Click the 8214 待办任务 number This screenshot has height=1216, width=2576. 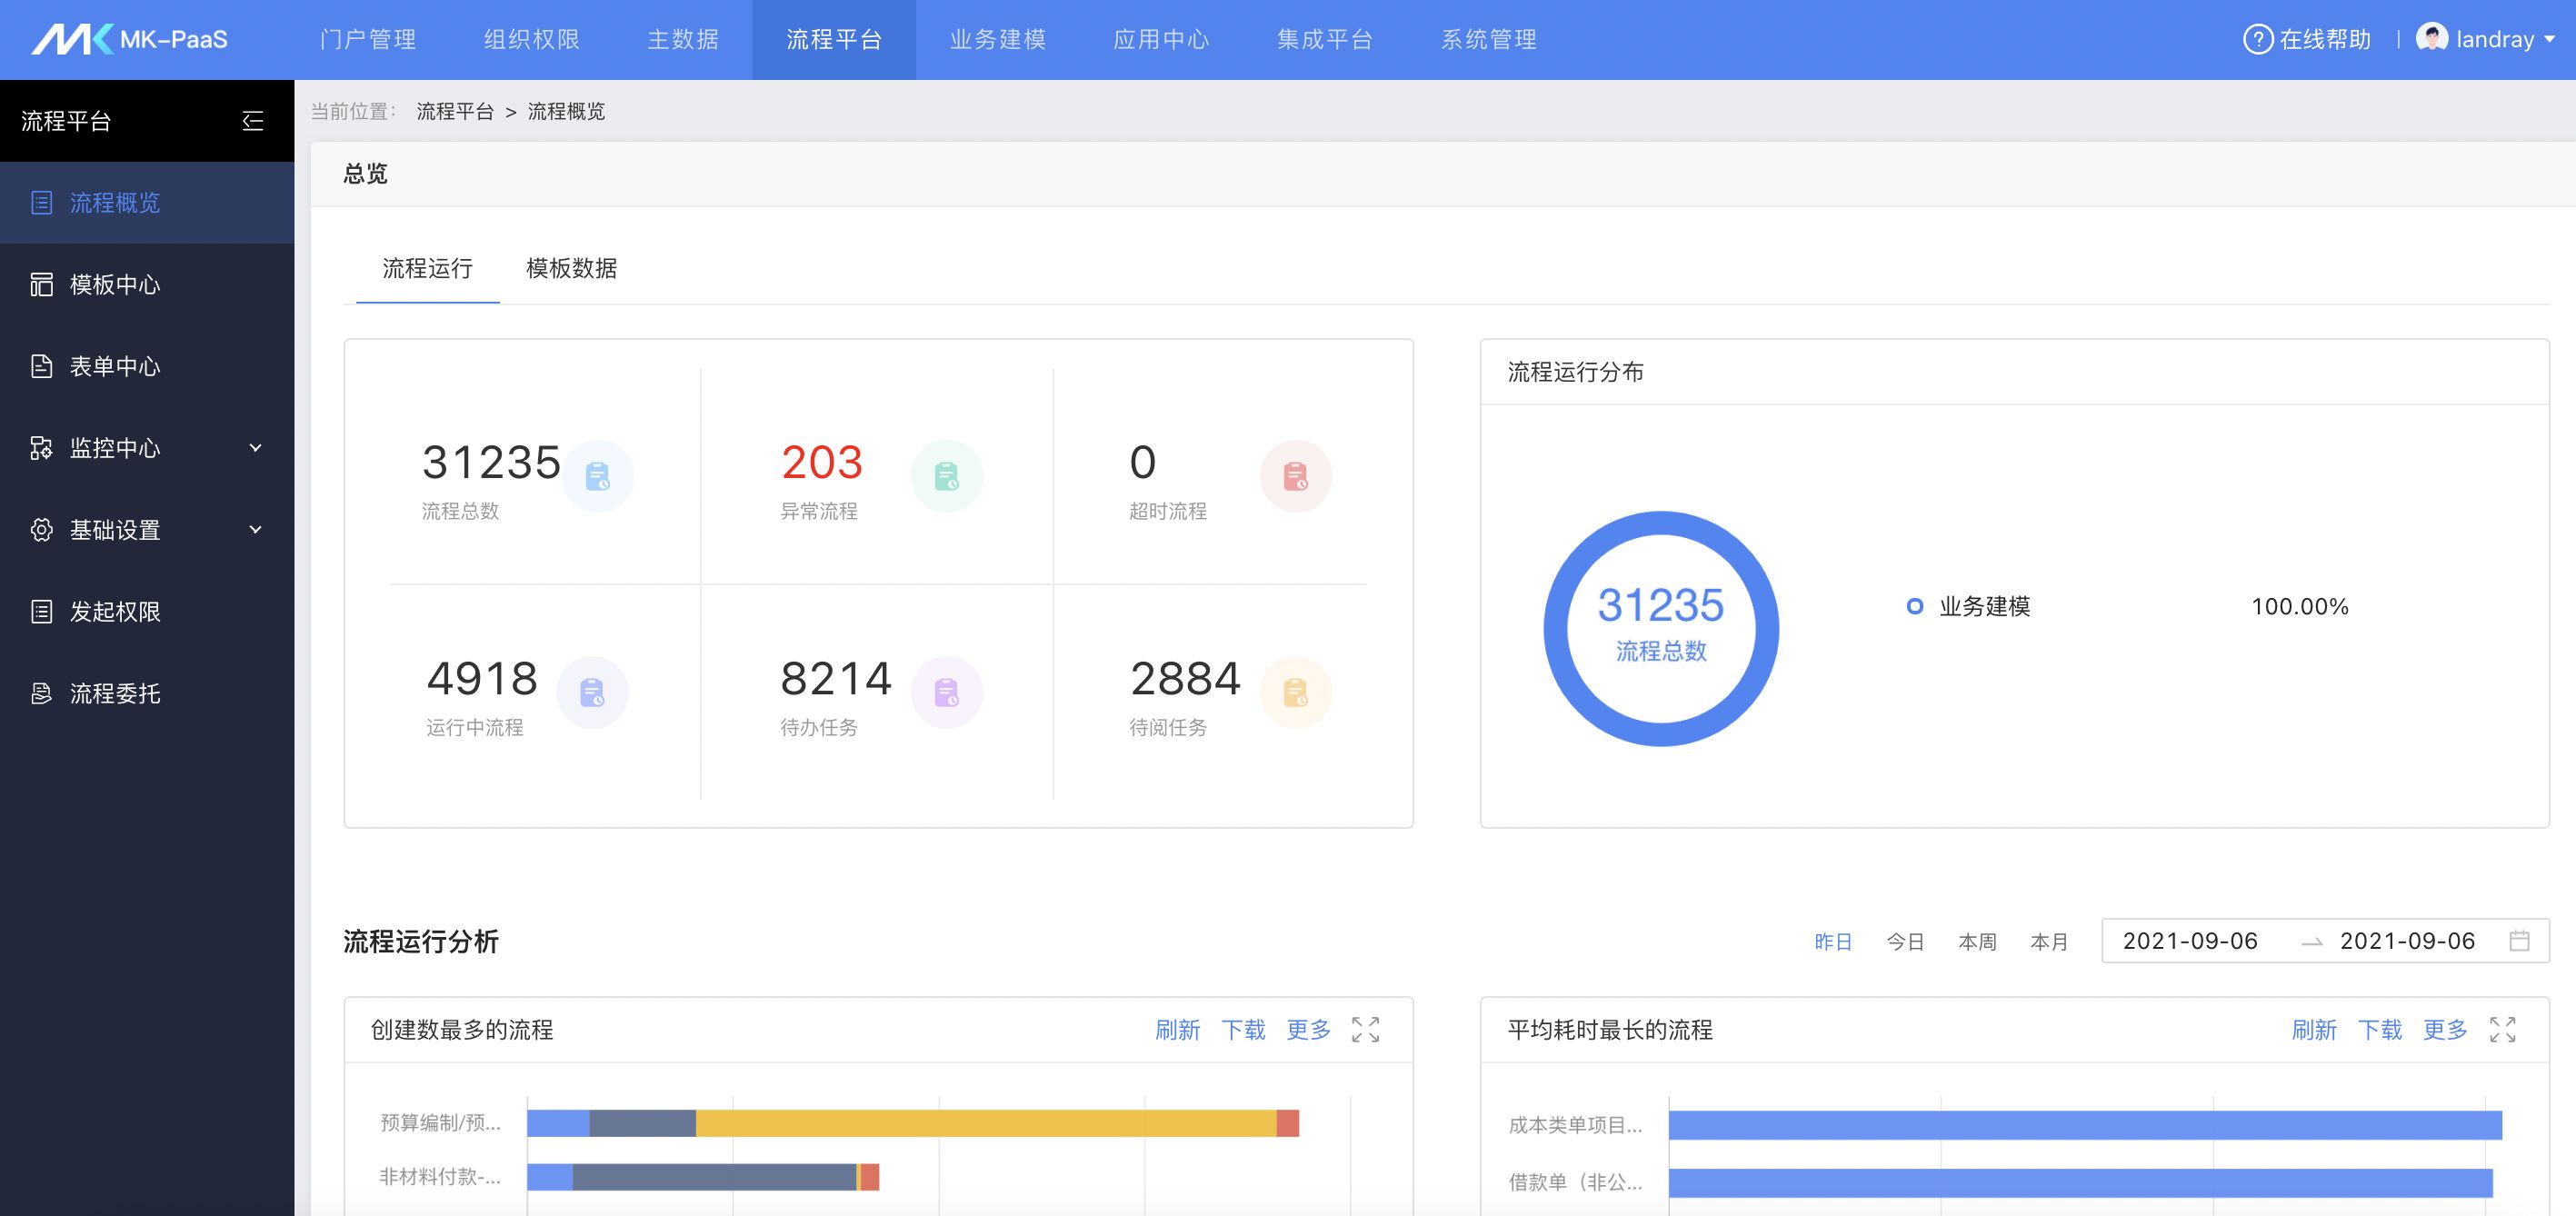(836, 678)
